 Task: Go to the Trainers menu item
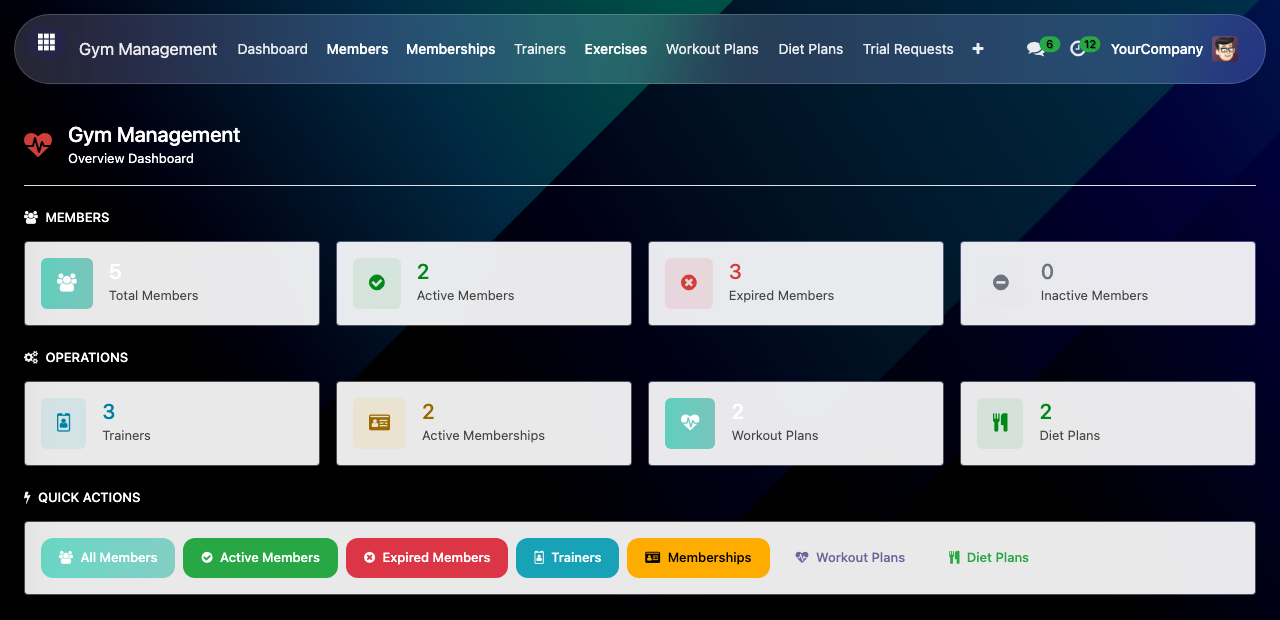(540, 49)
